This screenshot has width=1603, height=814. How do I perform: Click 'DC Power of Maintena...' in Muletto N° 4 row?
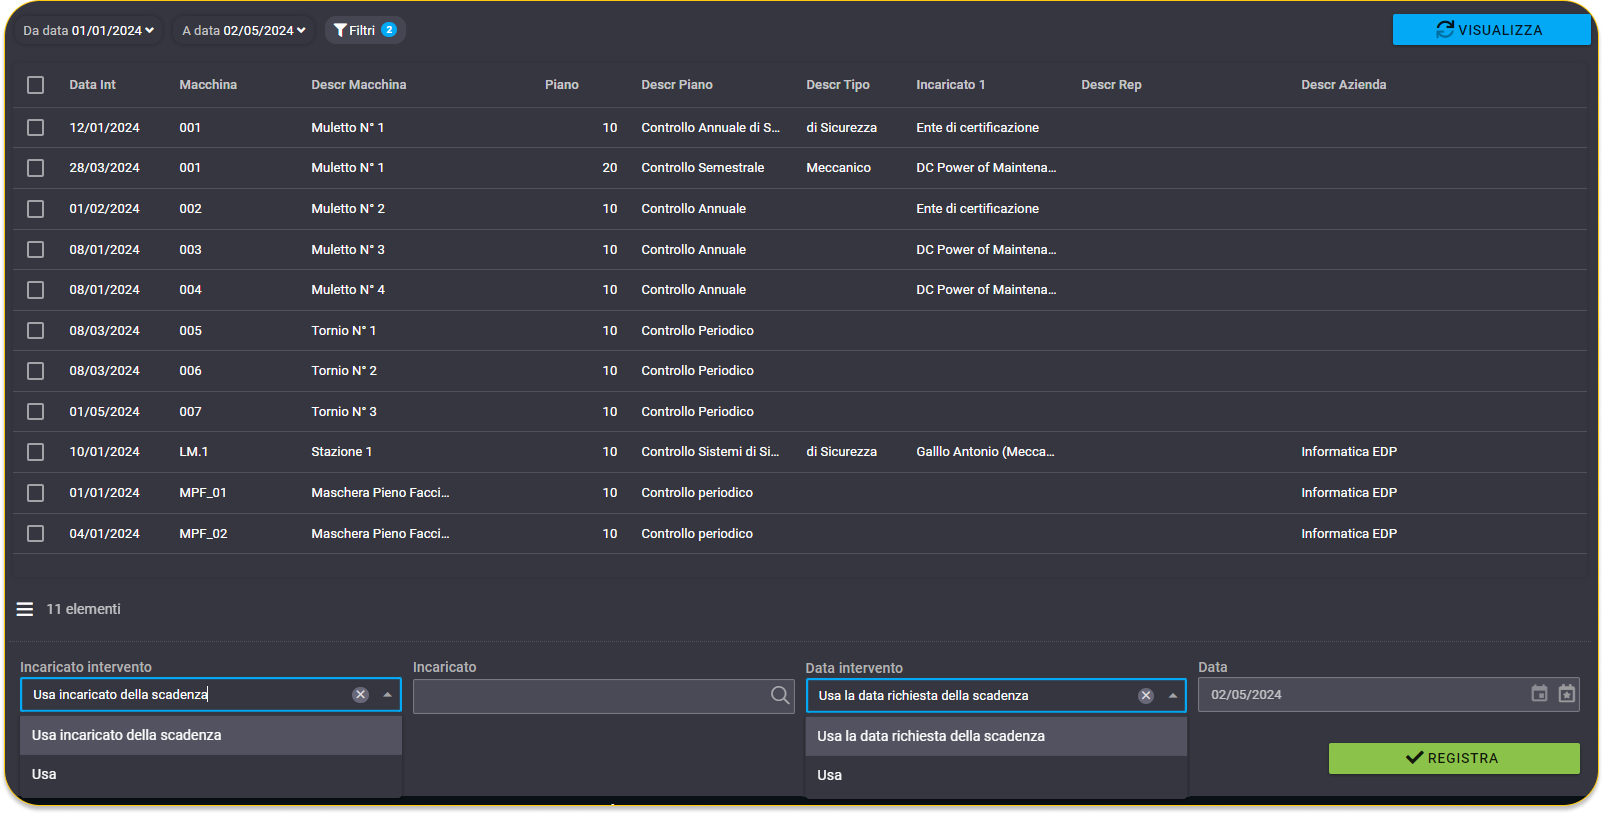[987, 290]
